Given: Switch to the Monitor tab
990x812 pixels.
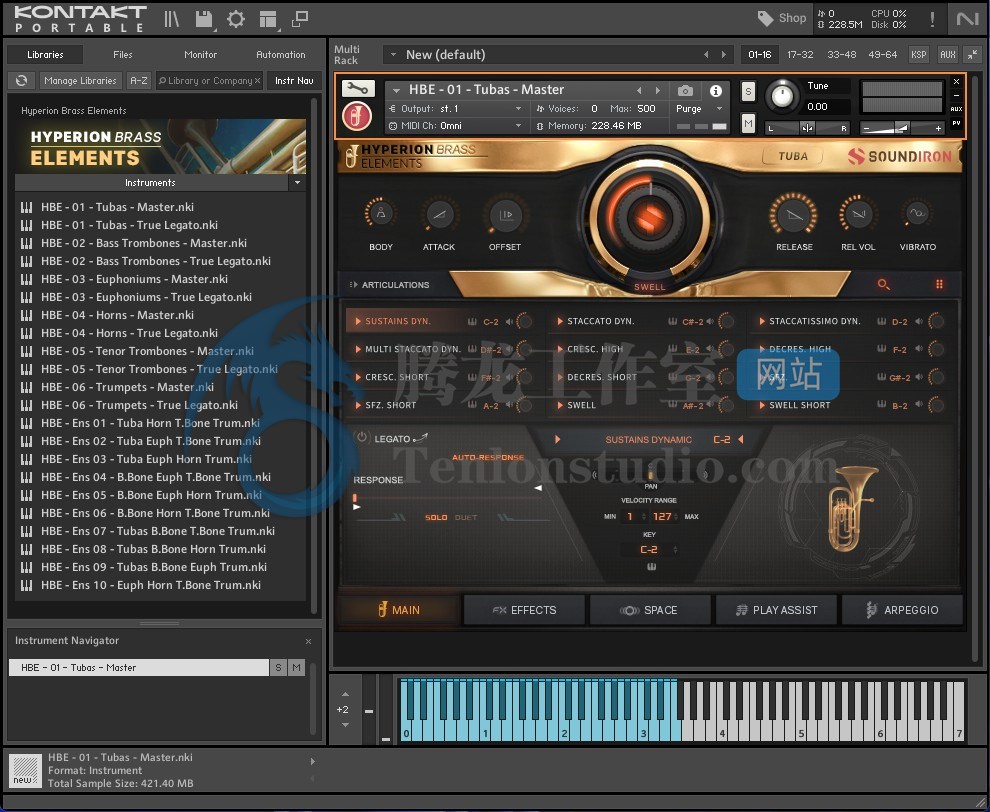Looking at the screenshot, I should [200, 55].
